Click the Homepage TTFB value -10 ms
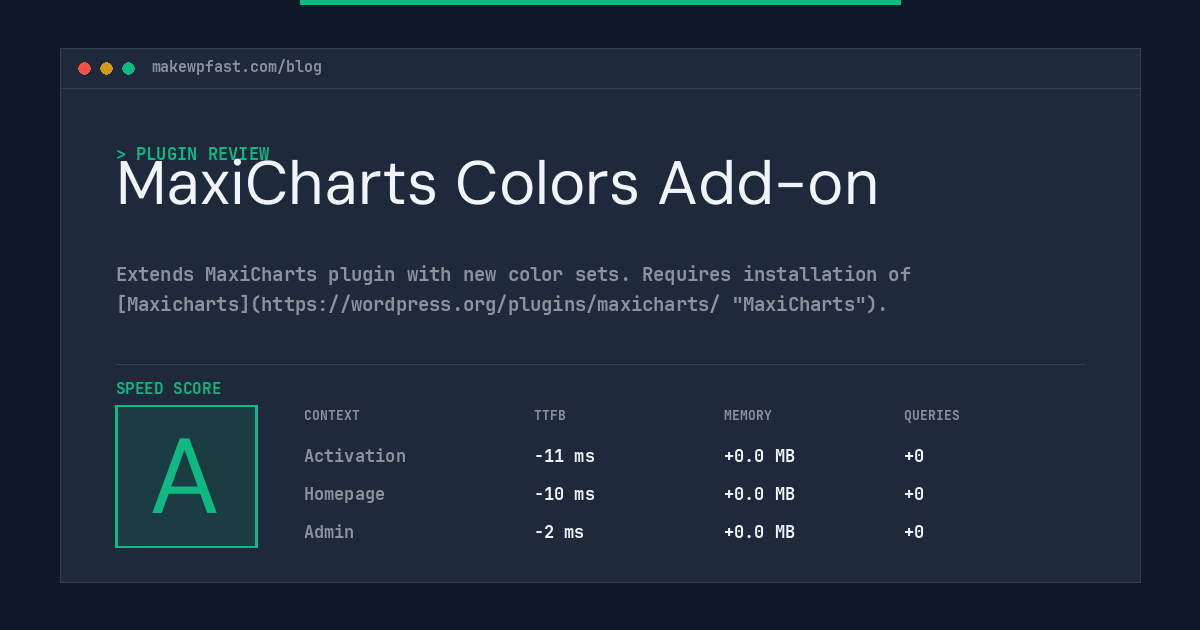Screen dimensions: 1200x630 564,494
